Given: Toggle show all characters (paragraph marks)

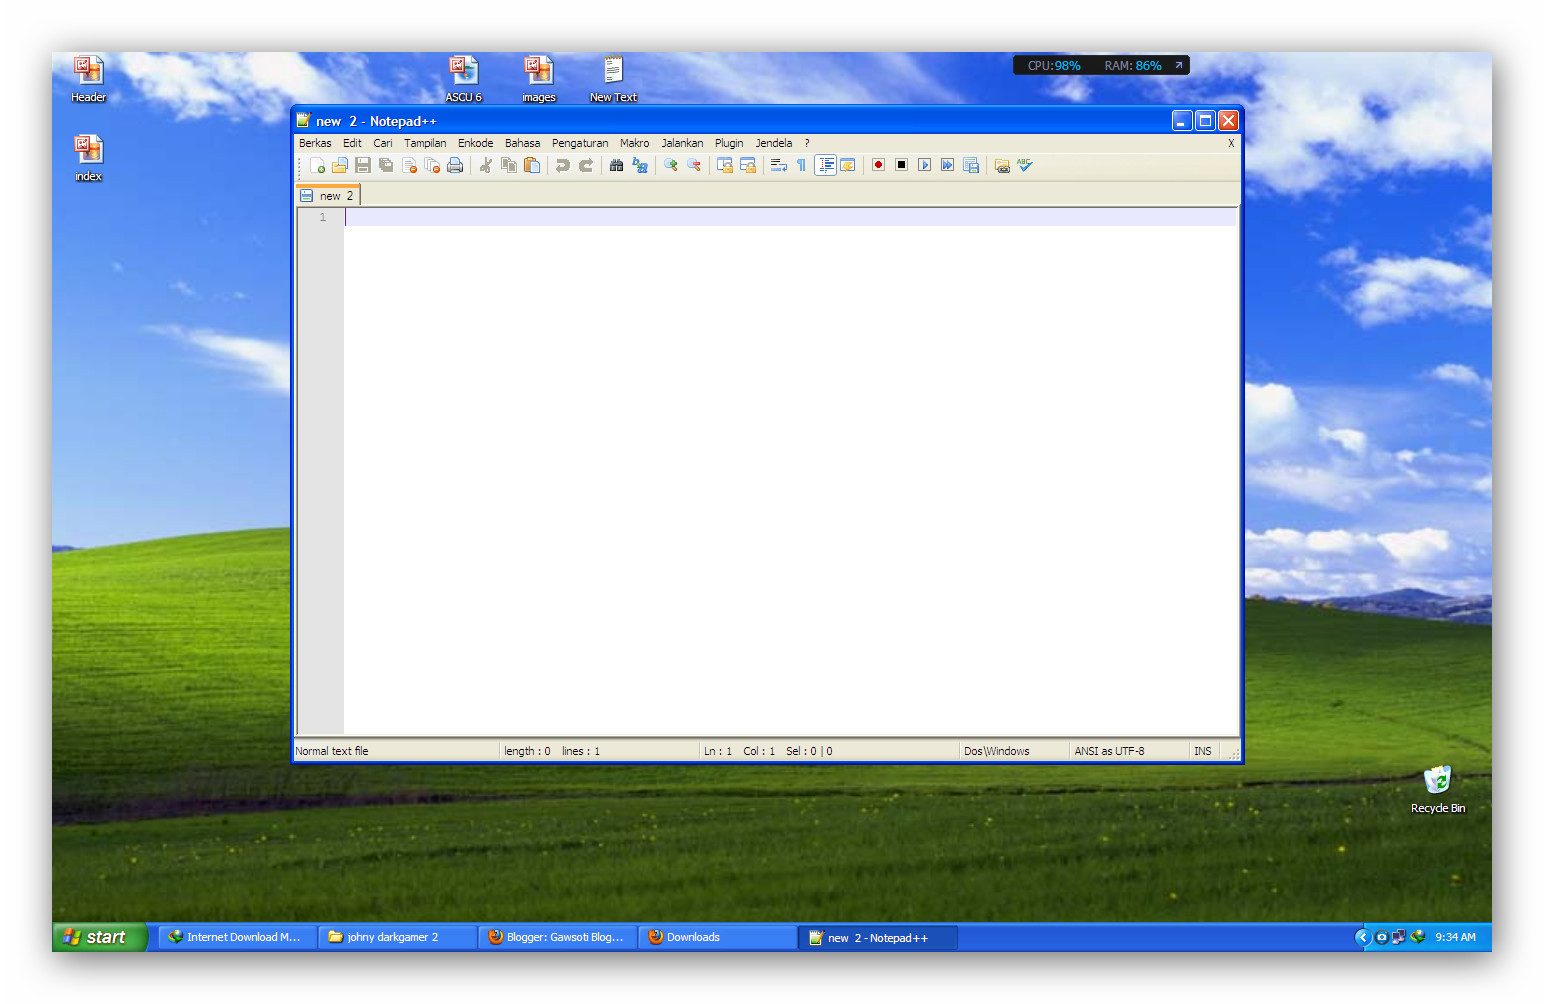Looking at the screenshot, I should click(x=800, y=165).
